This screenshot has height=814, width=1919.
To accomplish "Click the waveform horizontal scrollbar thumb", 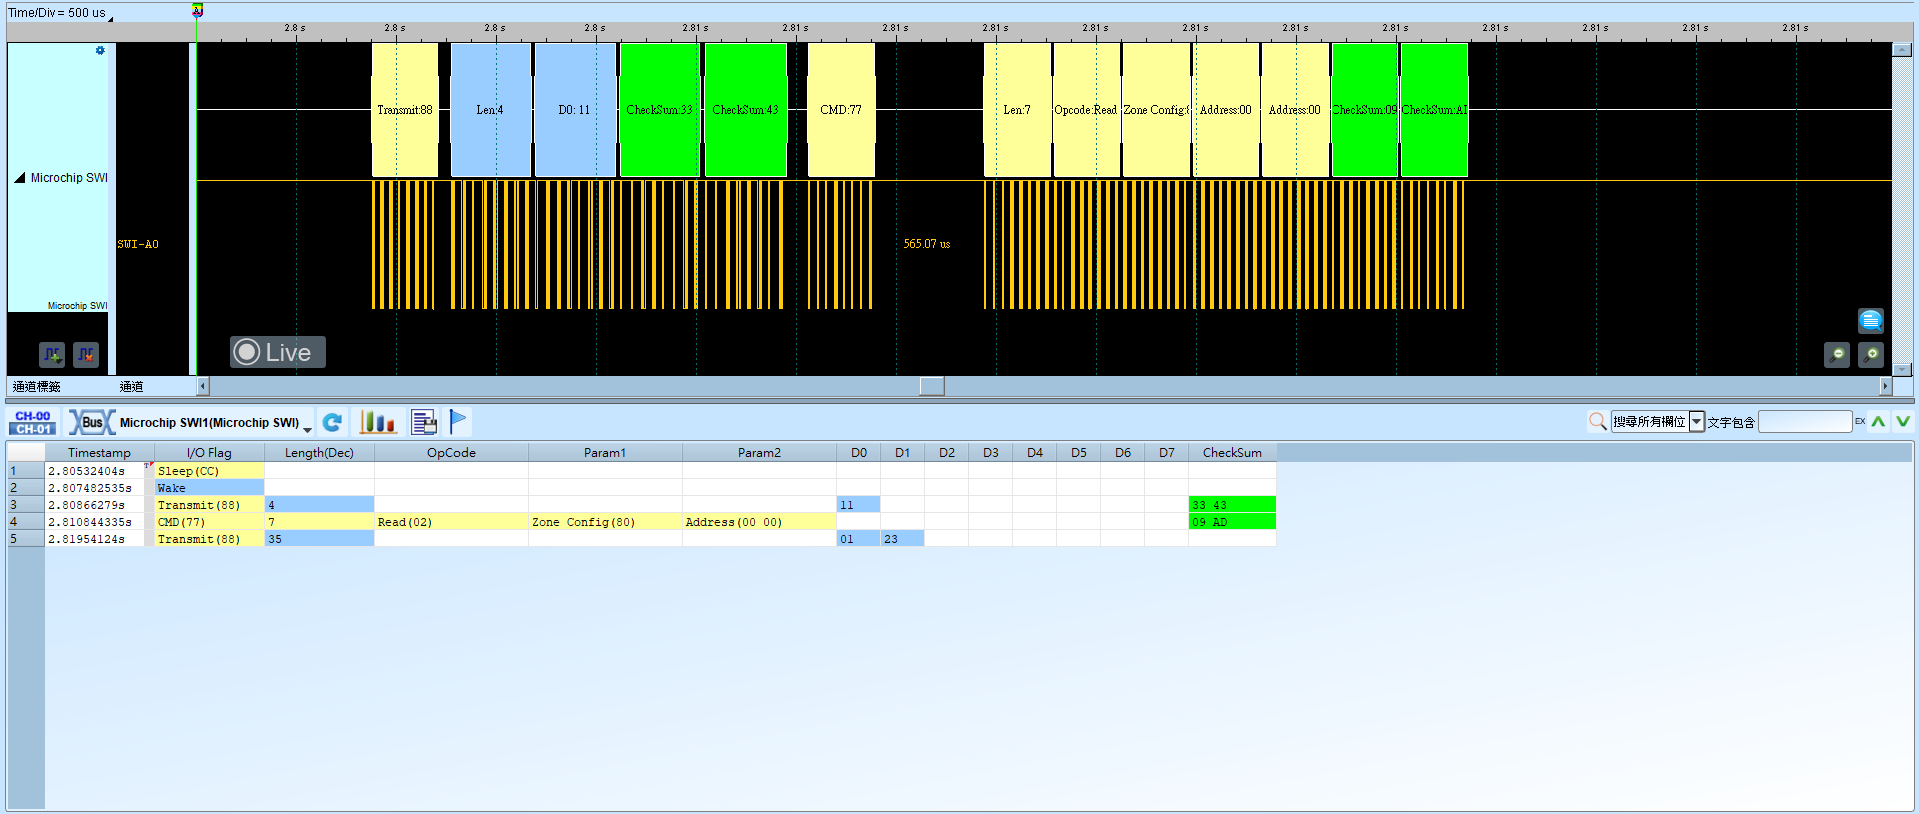I will tap(932, 386).
